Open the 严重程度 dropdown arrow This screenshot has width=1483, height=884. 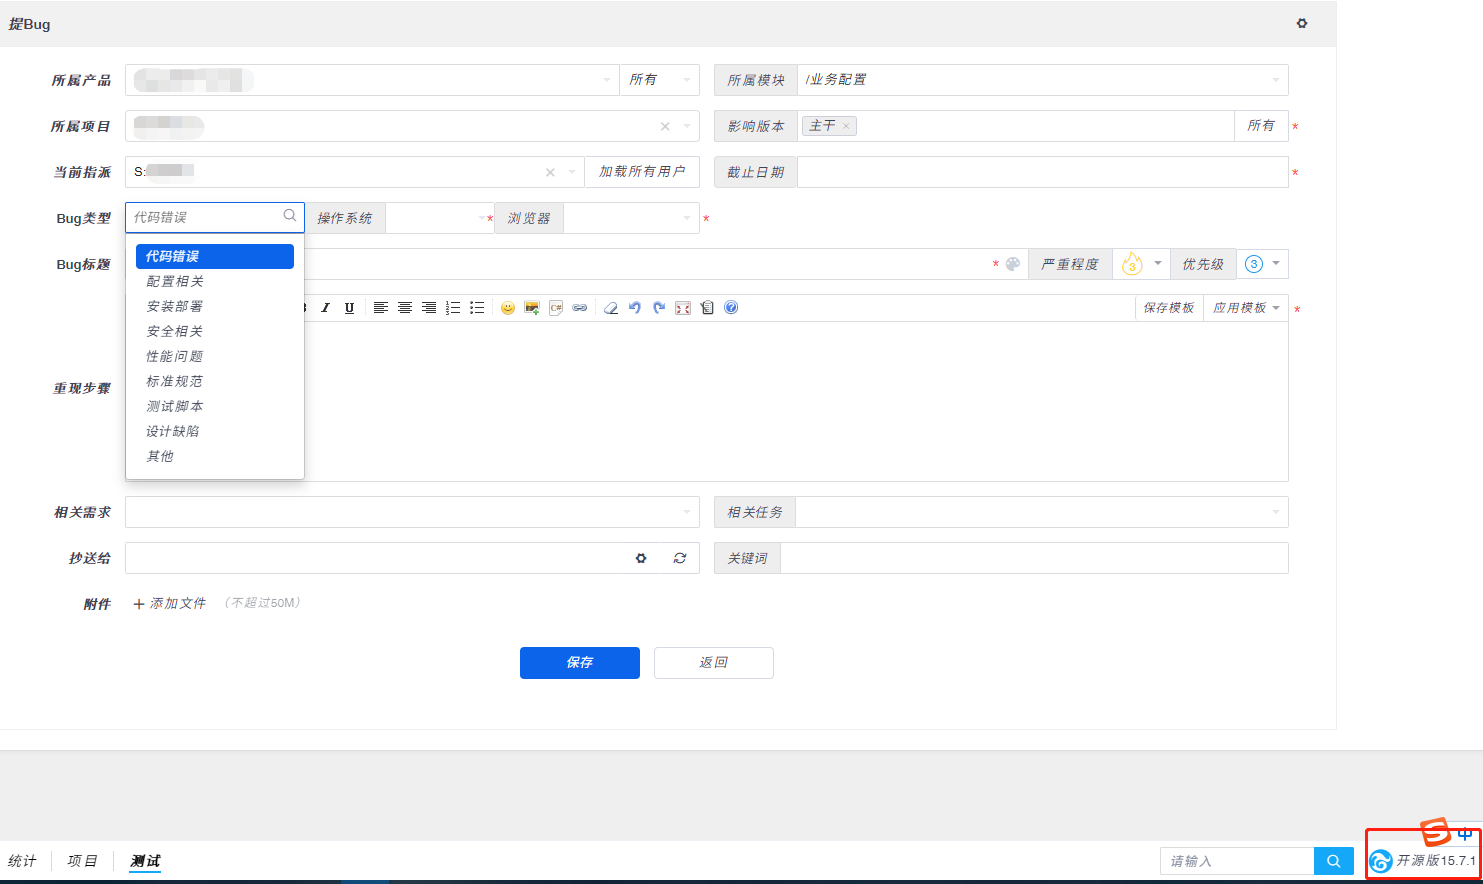[x=1158, y=264]
